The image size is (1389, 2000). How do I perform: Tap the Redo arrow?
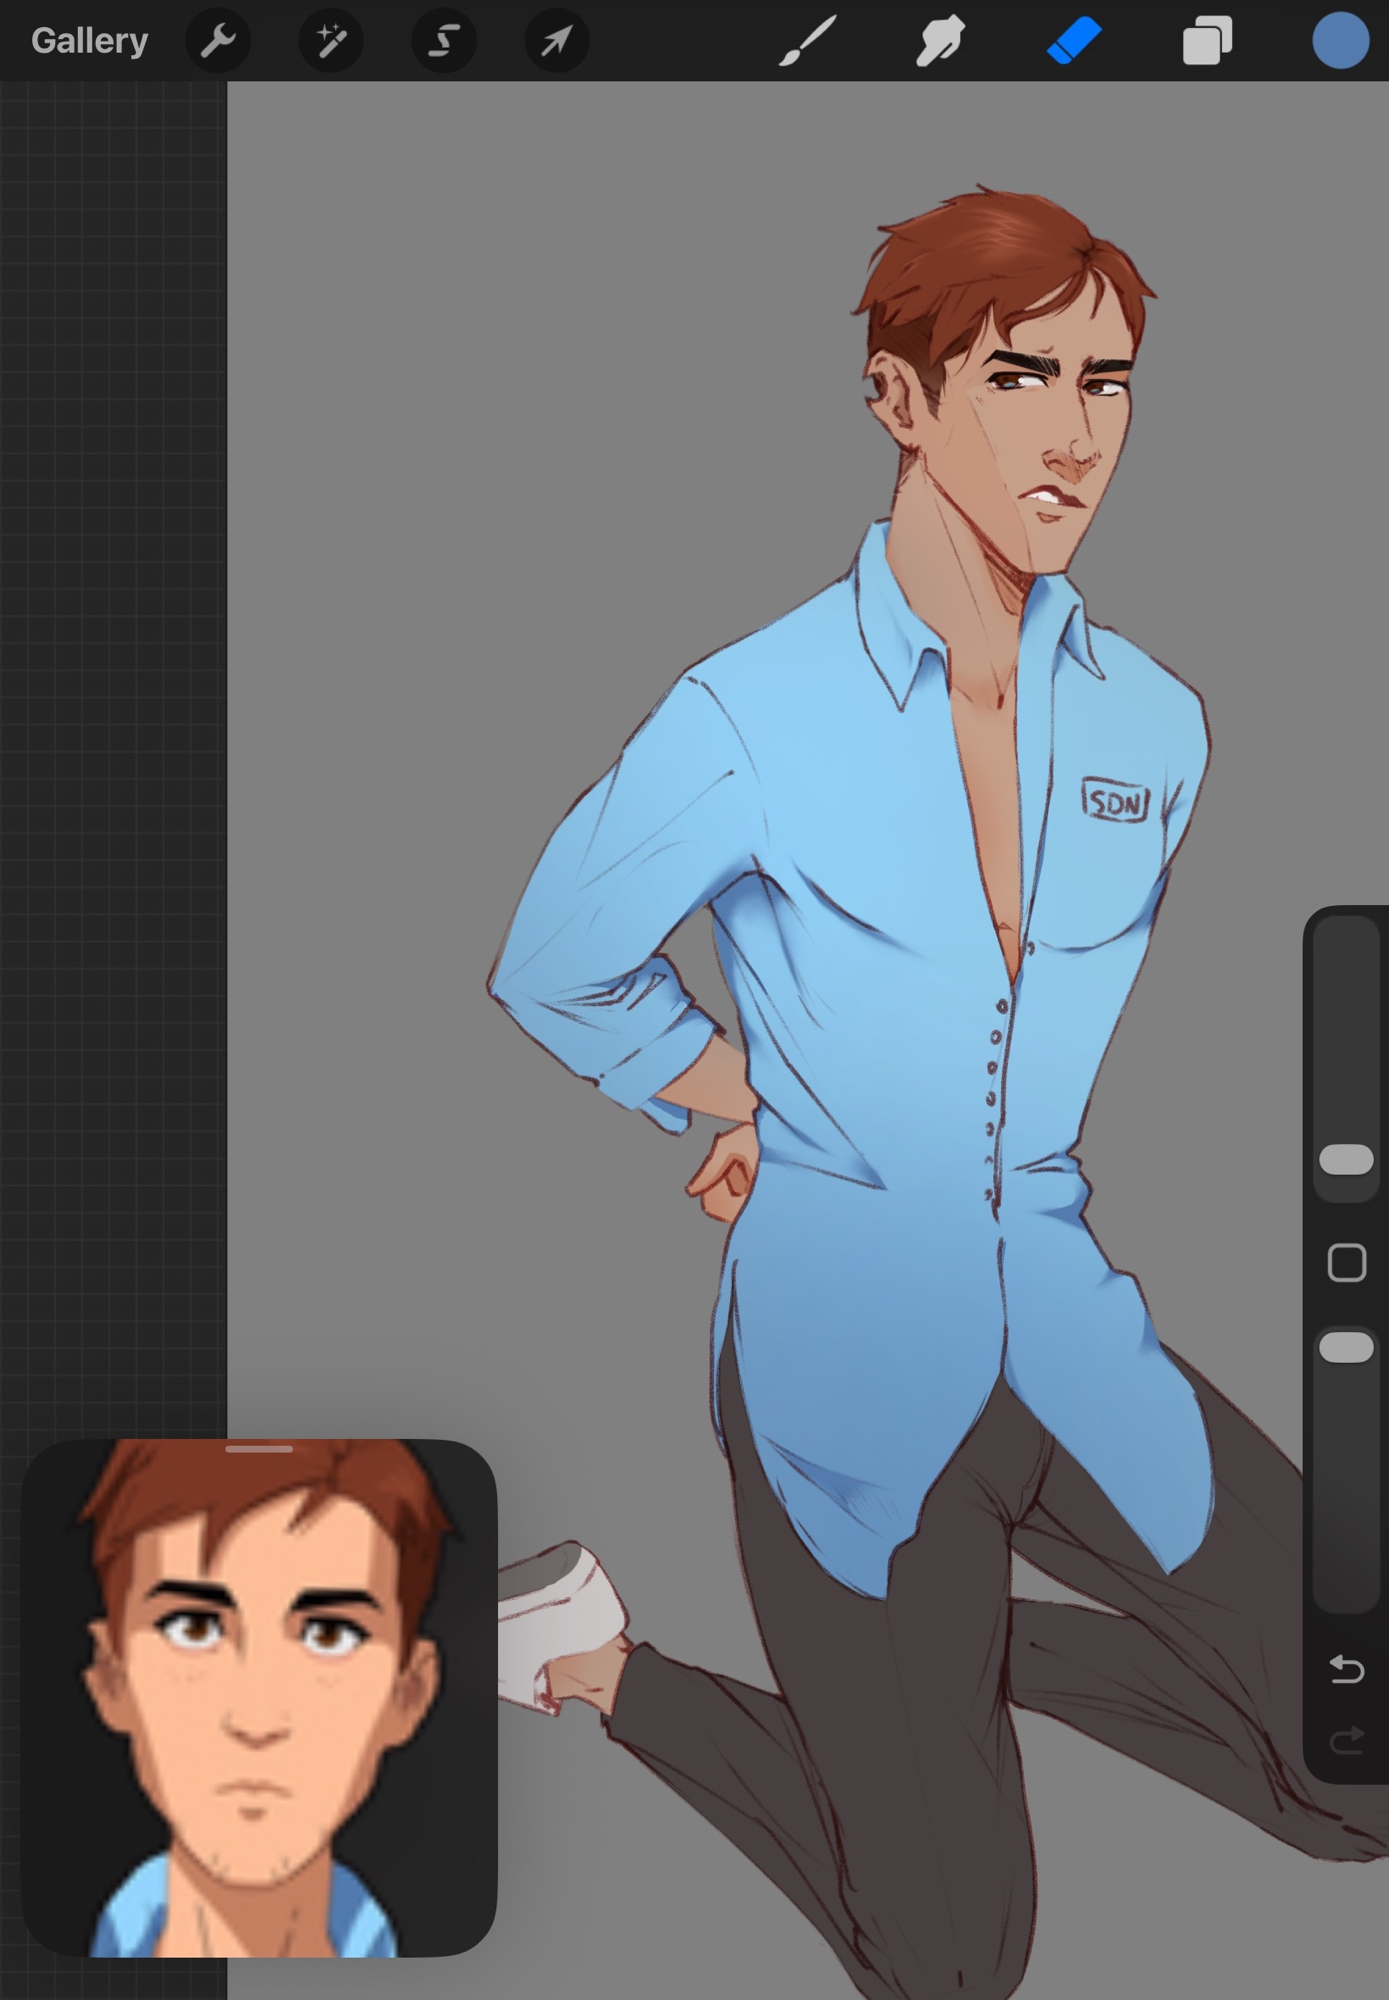1346,1742
